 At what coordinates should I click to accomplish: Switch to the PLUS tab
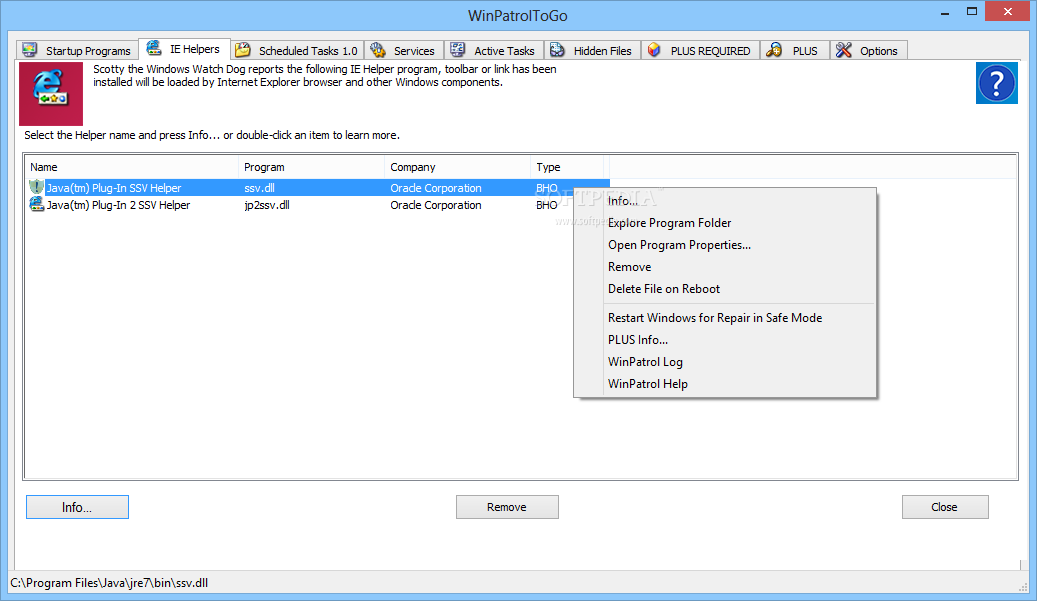point(794,50)
